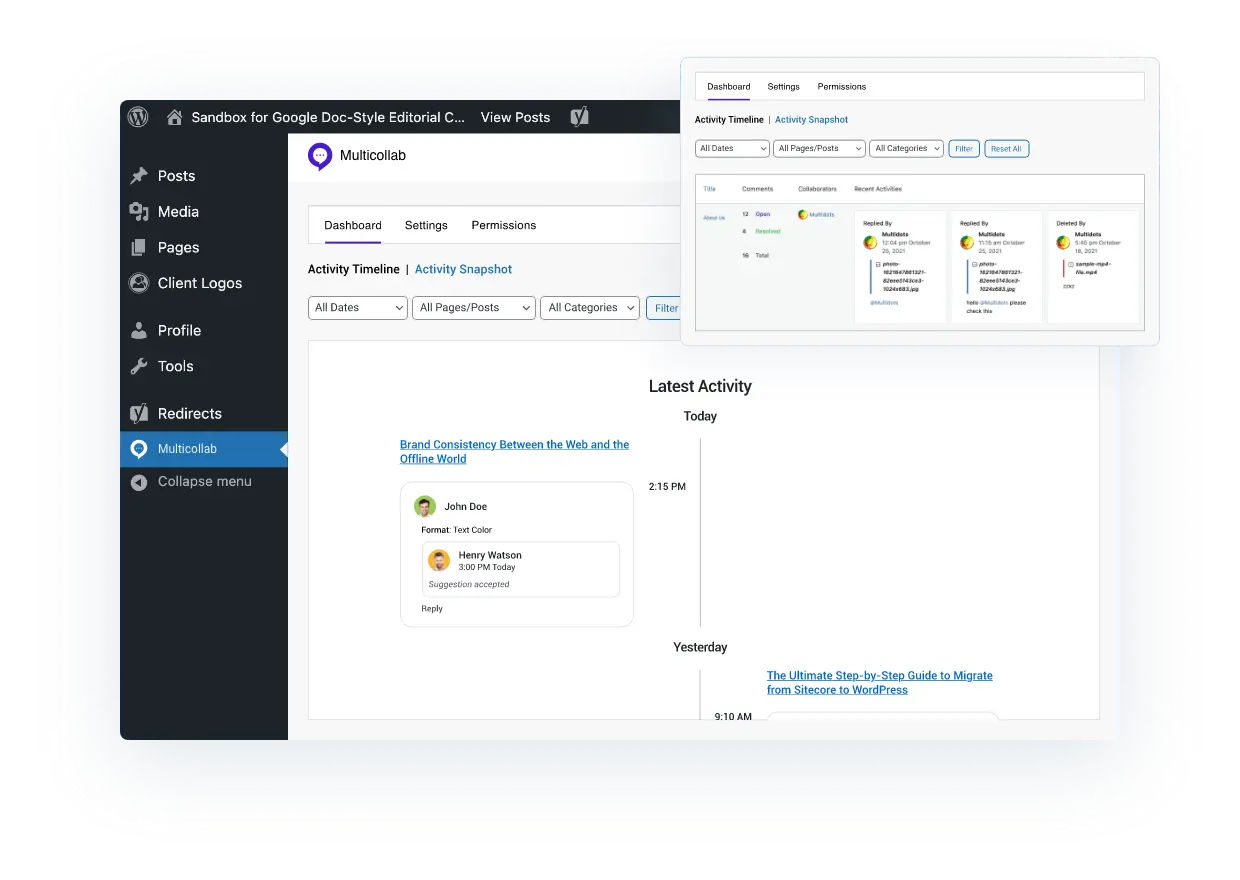Screen dimensions: 1240x880
Task: Click the purple Multicollab logo in the page header
Action: (320, 156)
